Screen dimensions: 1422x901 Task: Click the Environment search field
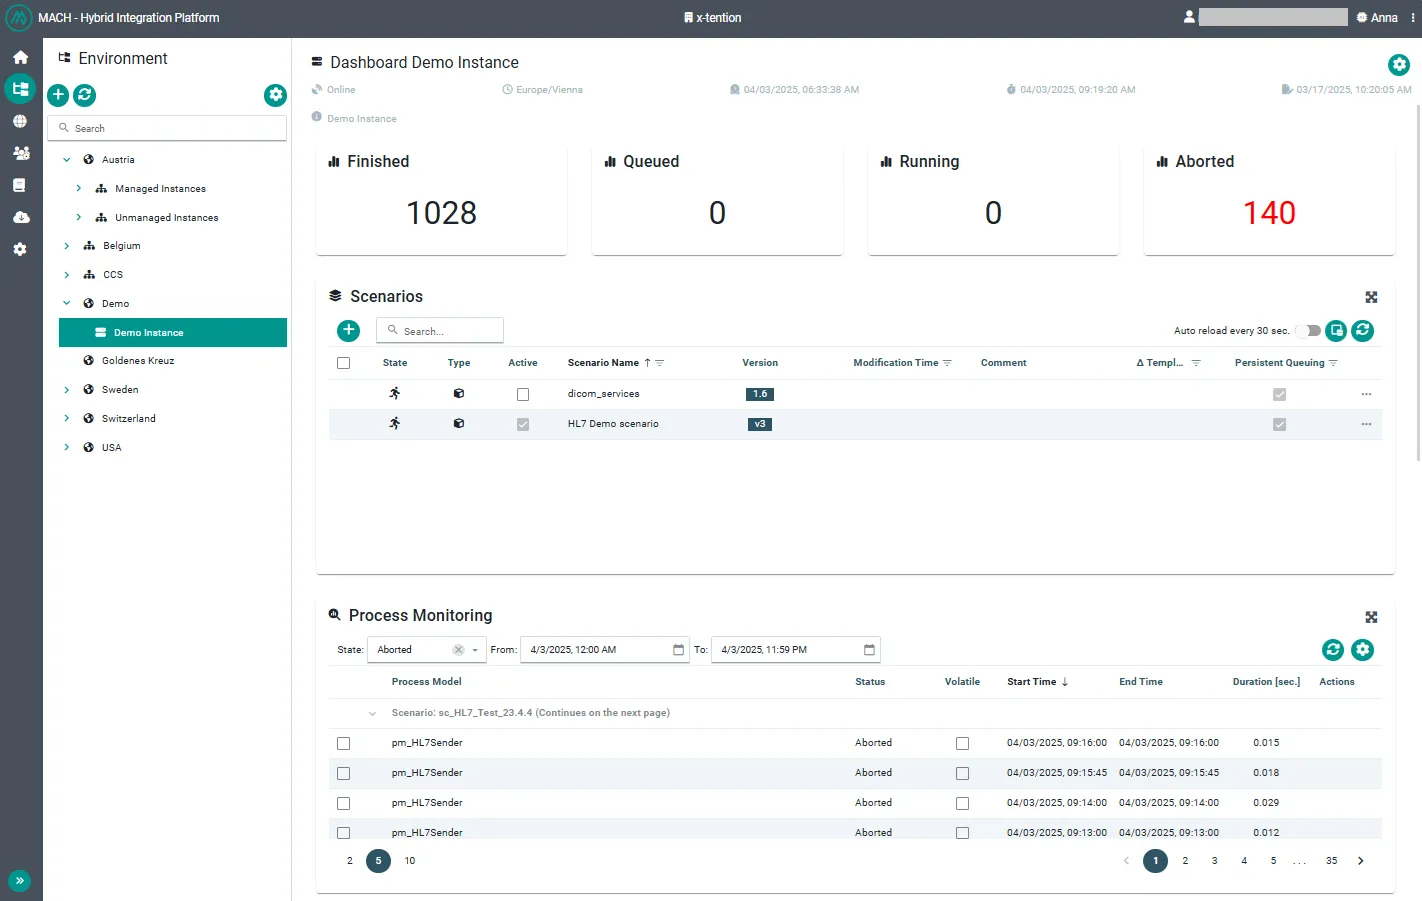coord(167,128)
